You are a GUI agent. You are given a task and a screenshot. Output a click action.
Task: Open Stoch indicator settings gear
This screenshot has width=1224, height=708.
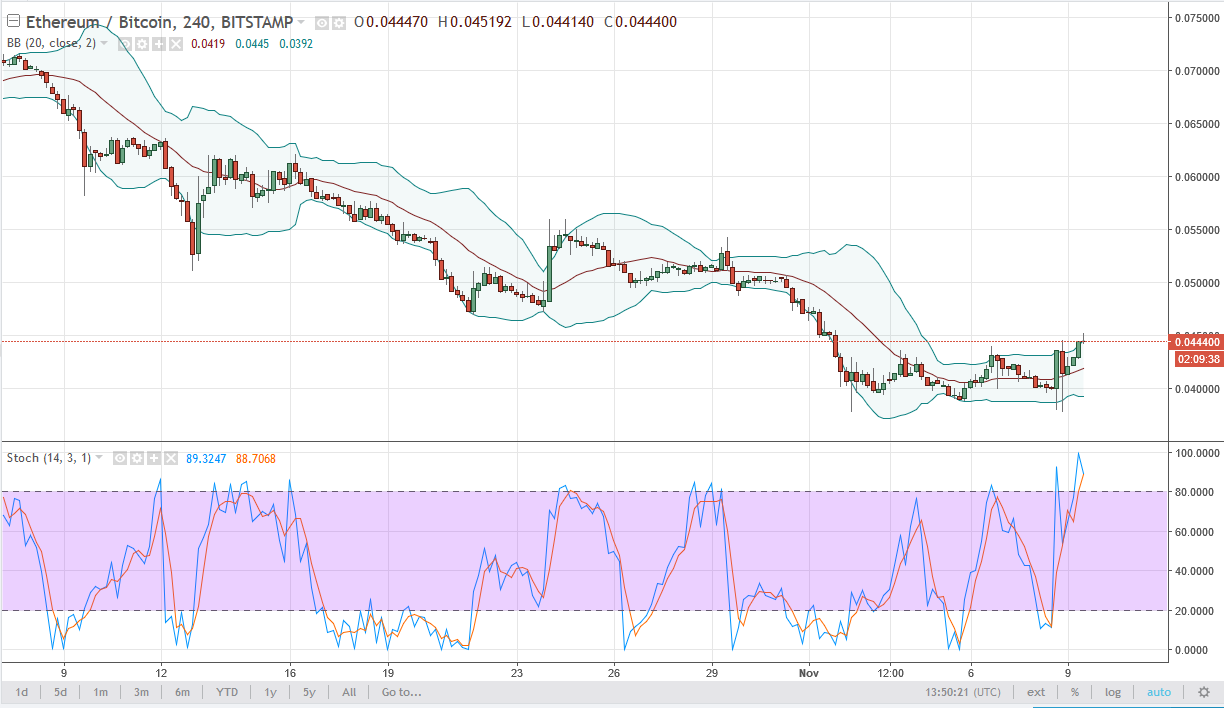(135, 458)
